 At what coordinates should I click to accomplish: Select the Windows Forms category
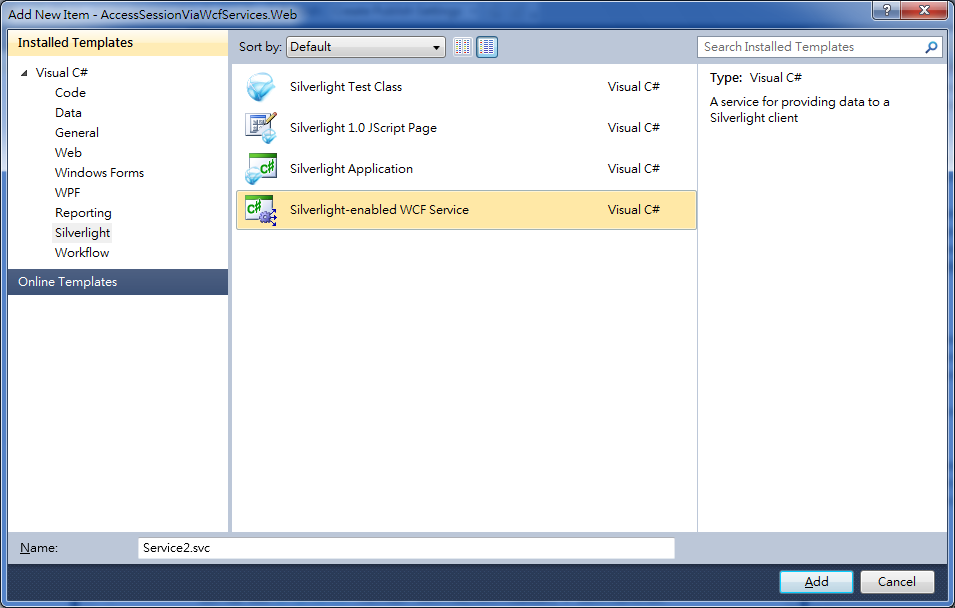click(99, 173)
